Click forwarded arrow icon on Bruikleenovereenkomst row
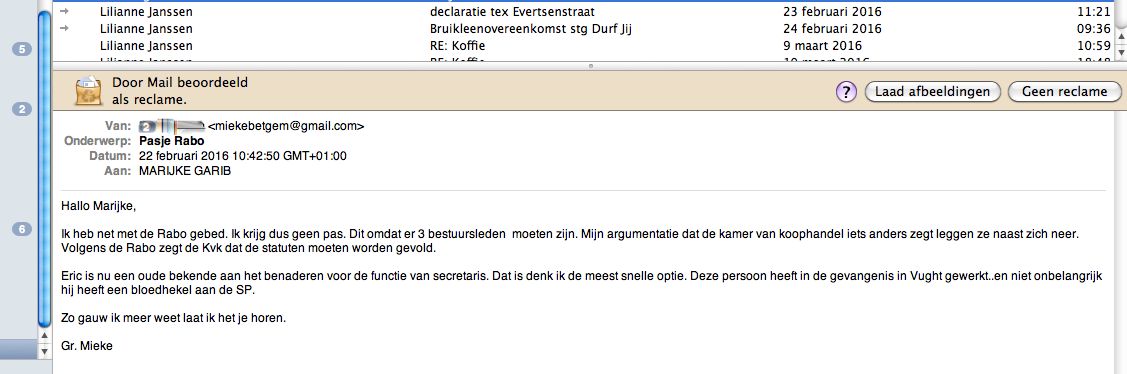Viewport: 1127px width, 374px height. point(65,28)
